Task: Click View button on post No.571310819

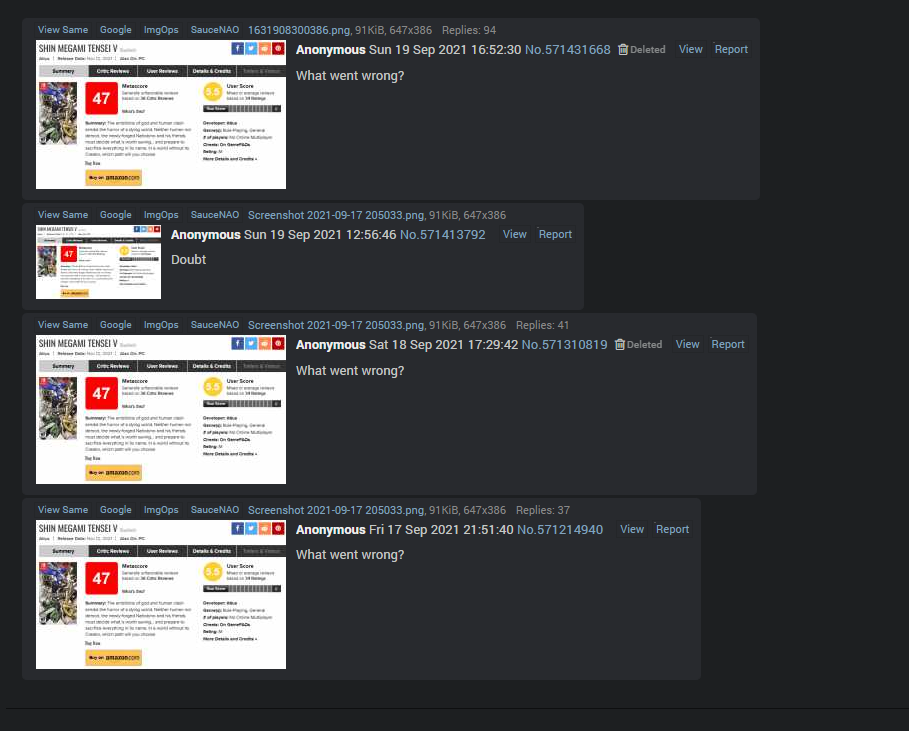Action: coord(687,344)
